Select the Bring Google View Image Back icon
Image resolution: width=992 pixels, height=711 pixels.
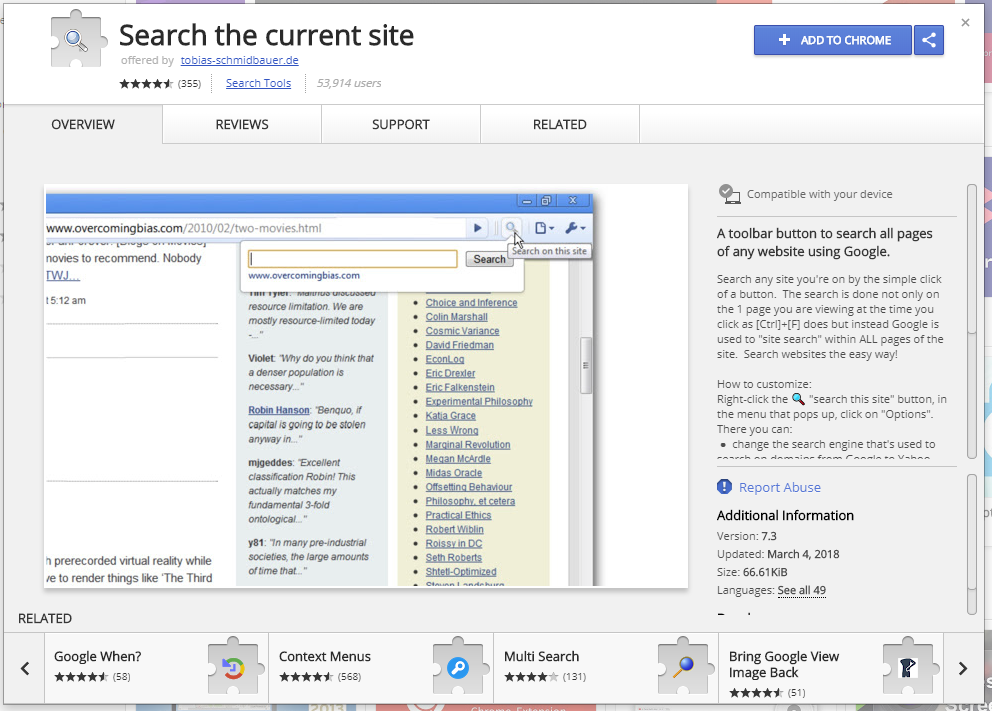[x=908, y=668]
